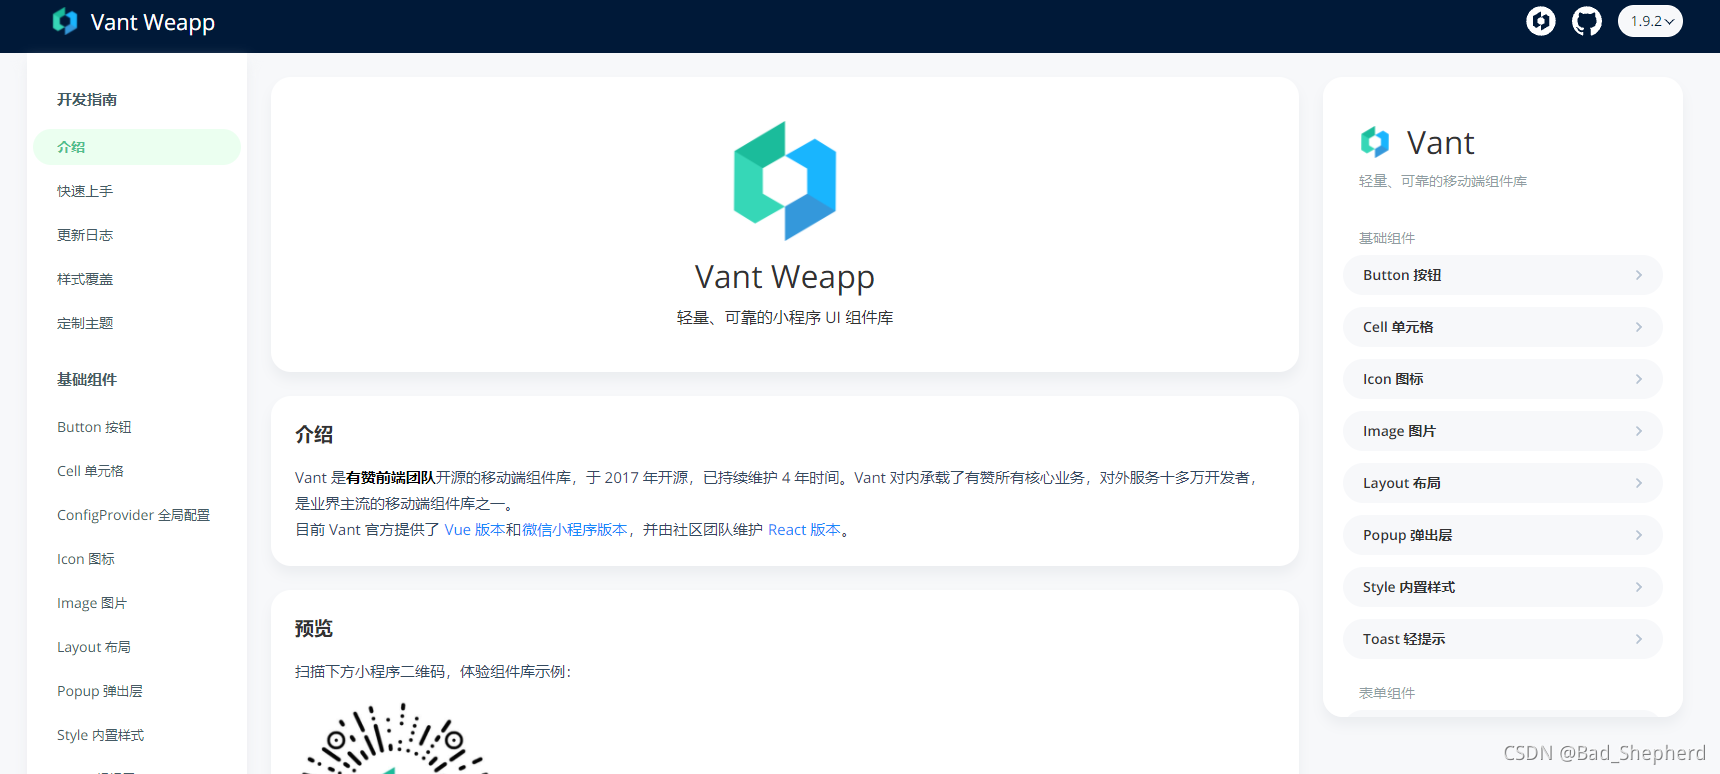This screenshot has width=1720, height=774.
Task: Click the large Vant Weapp logo image
Action: click(785, 181)
